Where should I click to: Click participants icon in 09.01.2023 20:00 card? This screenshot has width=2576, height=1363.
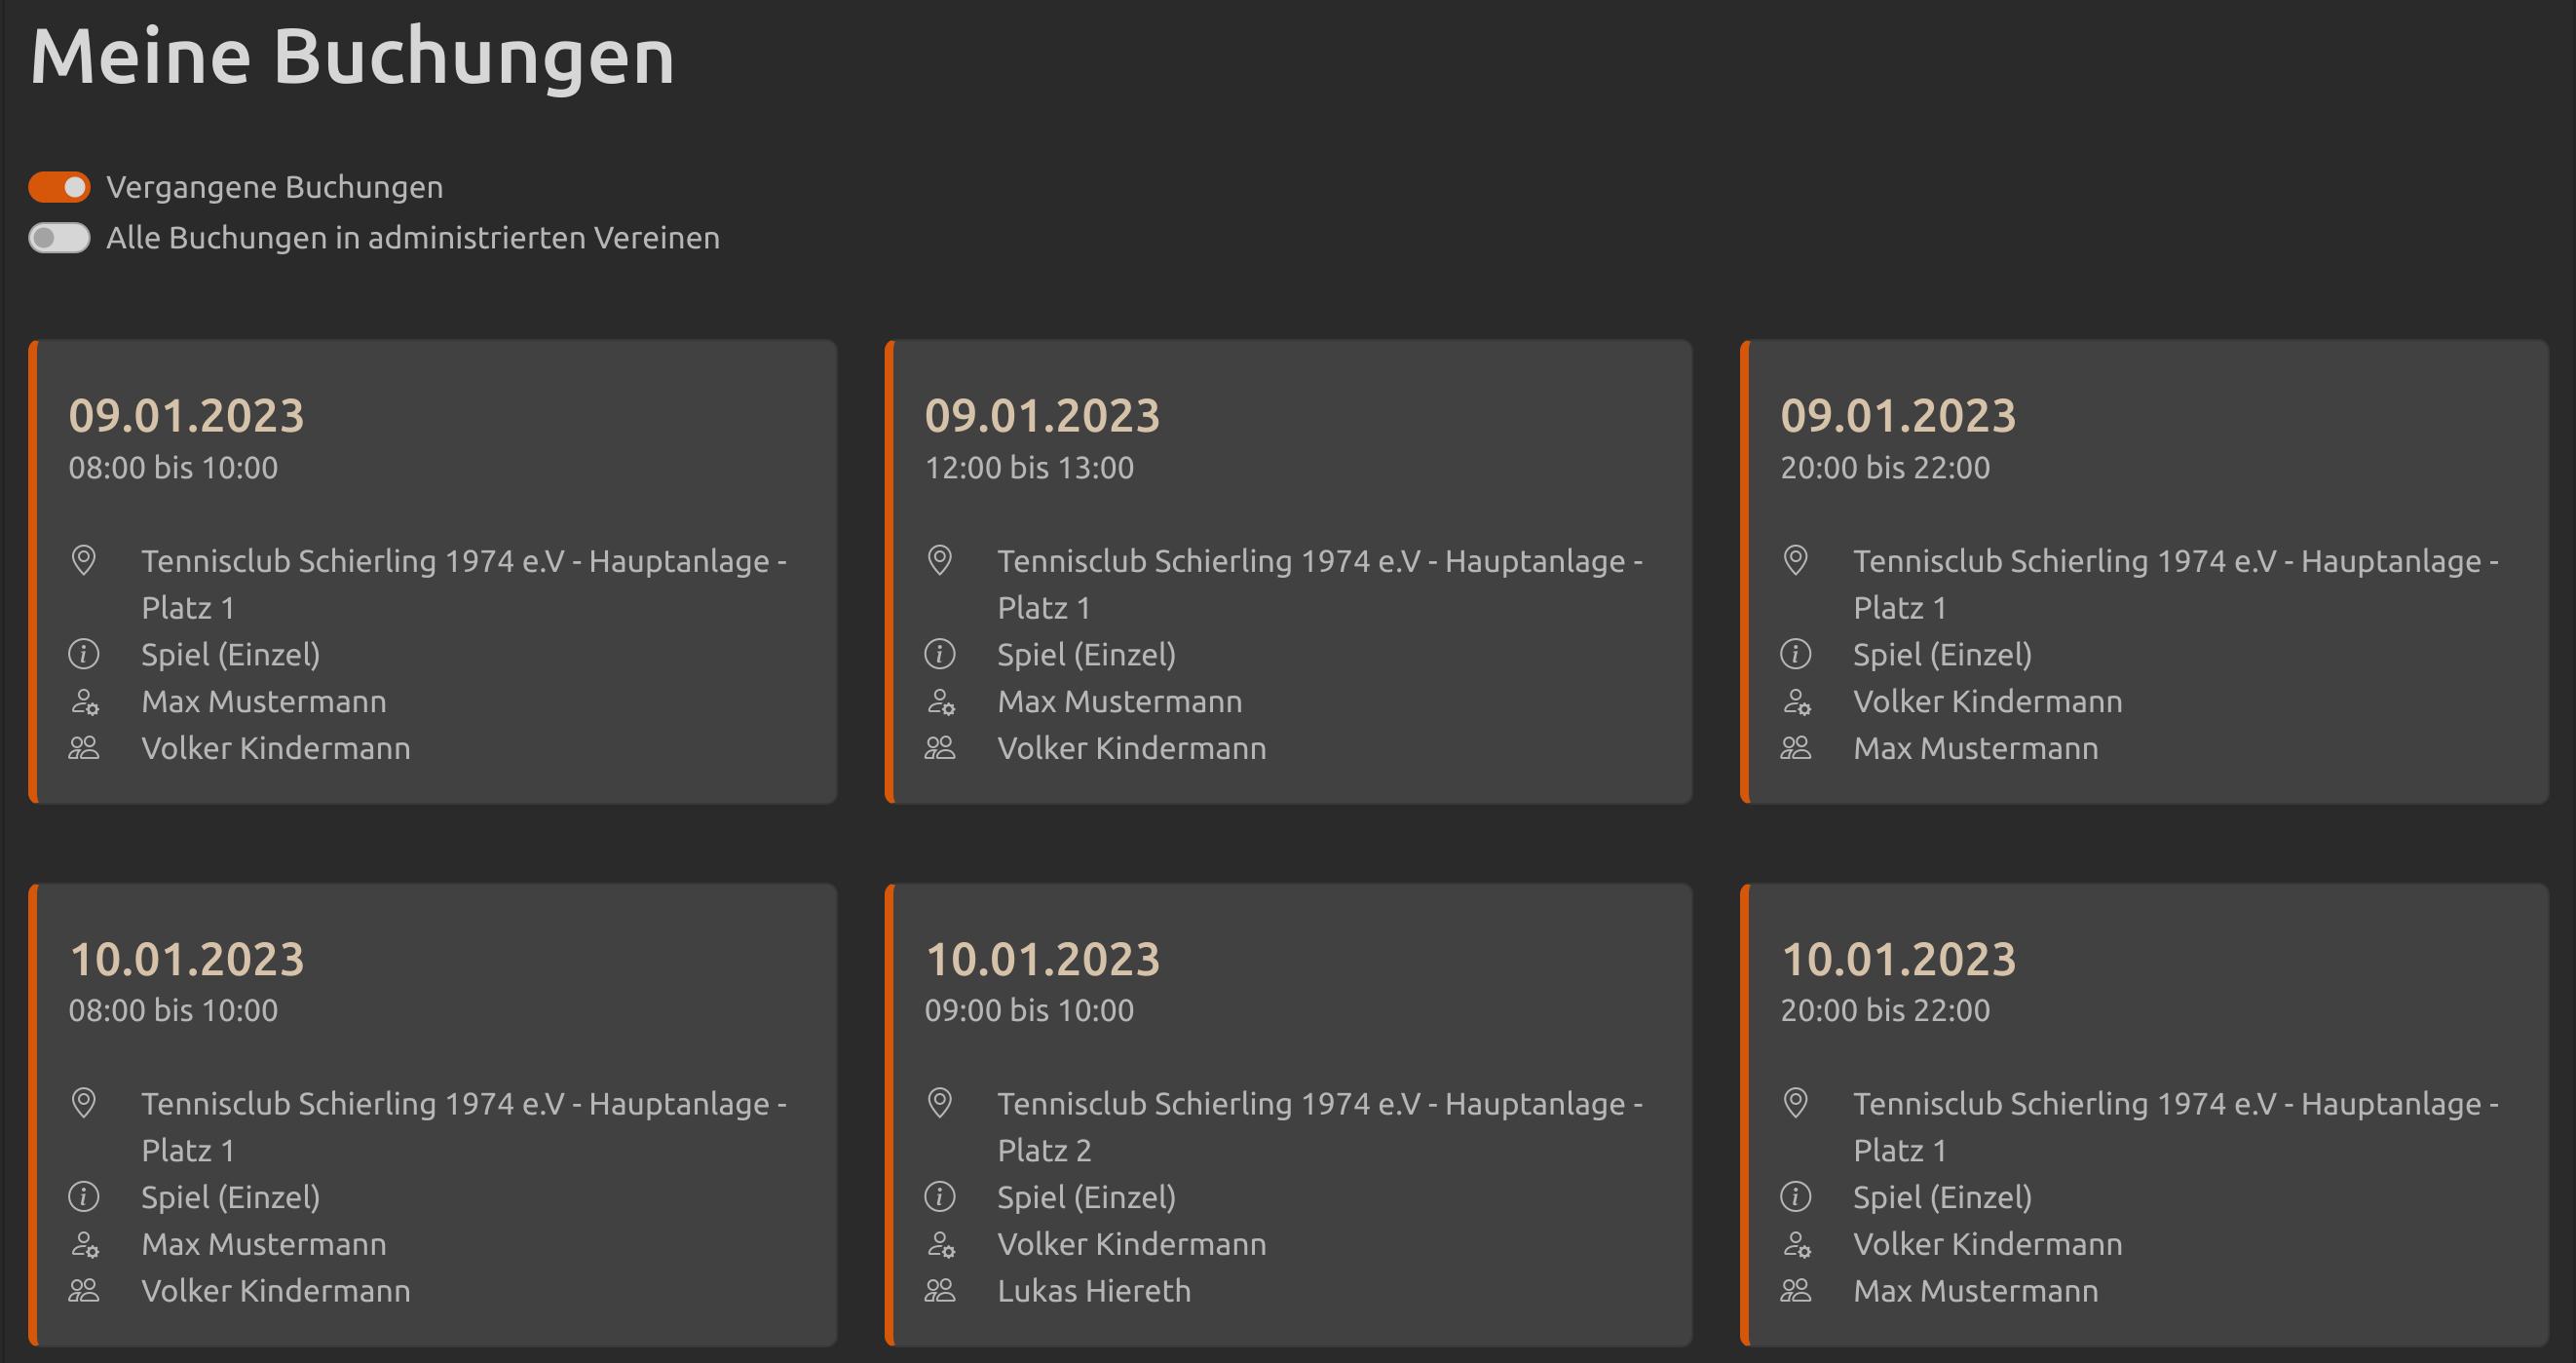1796,748
